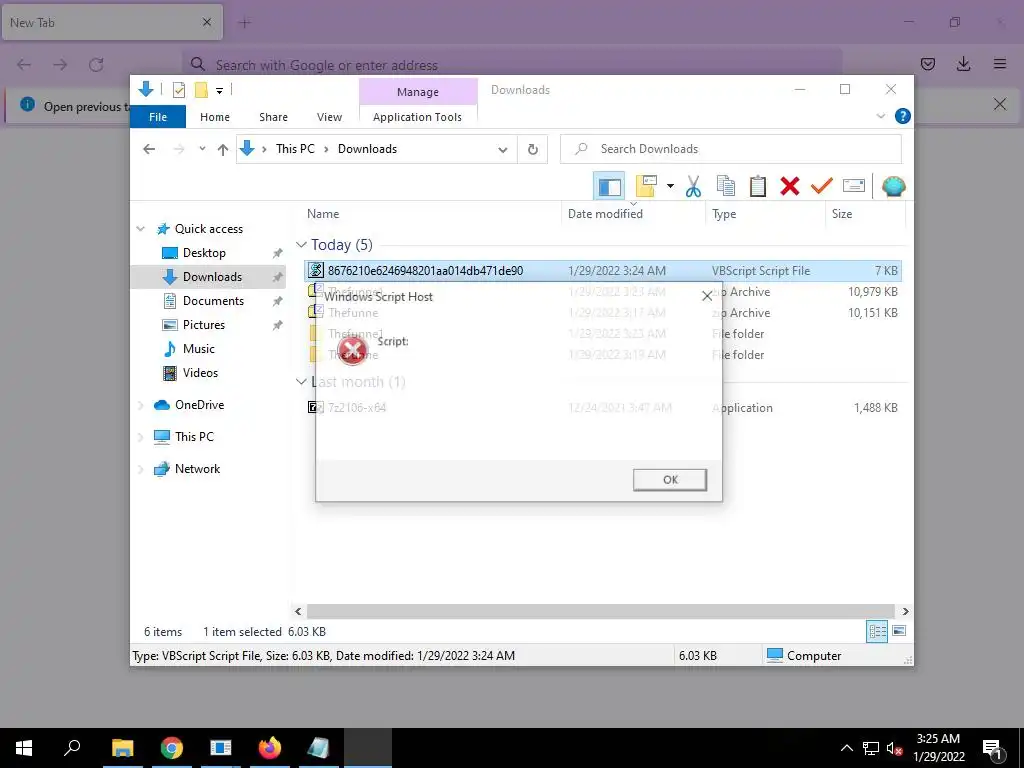Go up one folder level
Viewport: 1024px width, 768px height.
point(223,150)
